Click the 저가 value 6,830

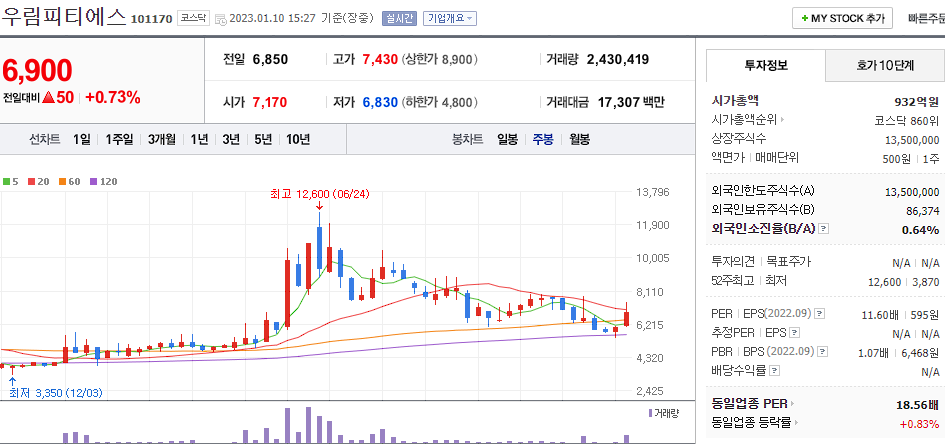[380, 102]
